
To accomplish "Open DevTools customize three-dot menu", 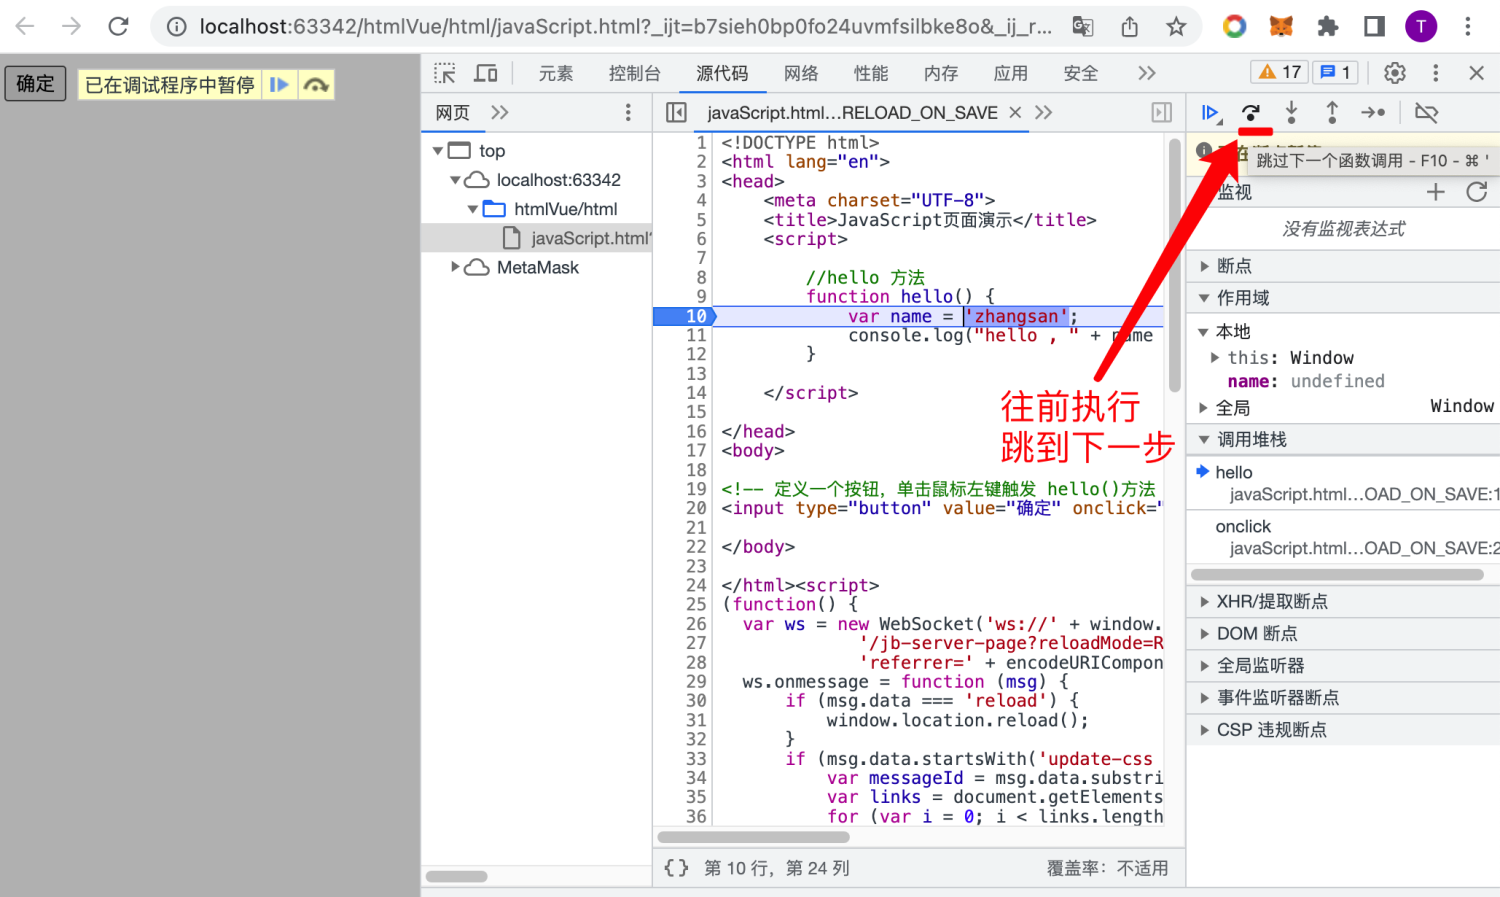I will pos(1436,73).
